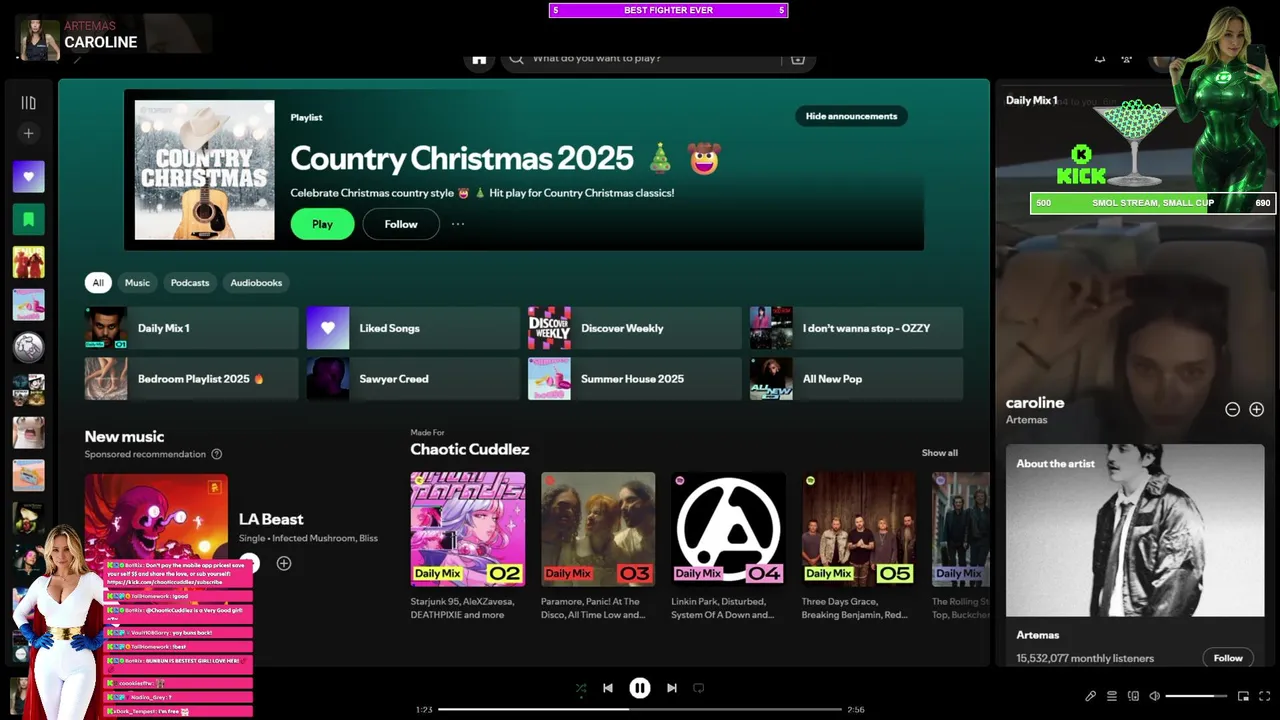Click the search magnifier icon

(x=516, y=58)
